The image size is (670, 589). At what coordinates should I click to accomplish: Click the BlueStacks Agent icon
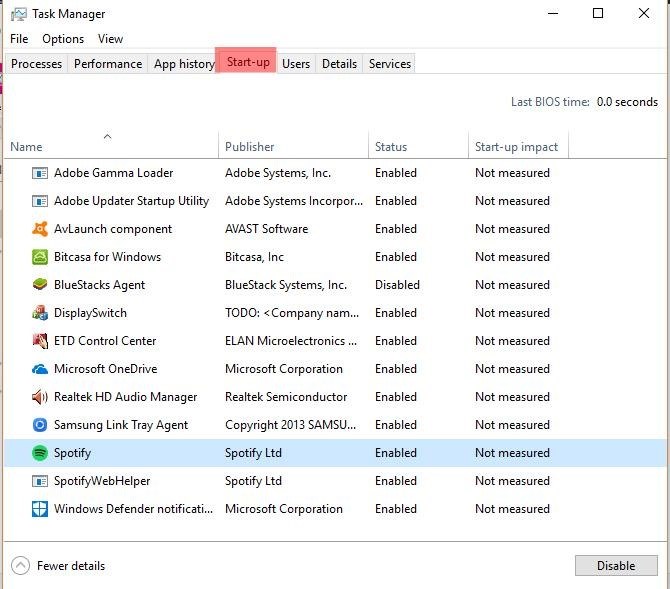[40, 285]
